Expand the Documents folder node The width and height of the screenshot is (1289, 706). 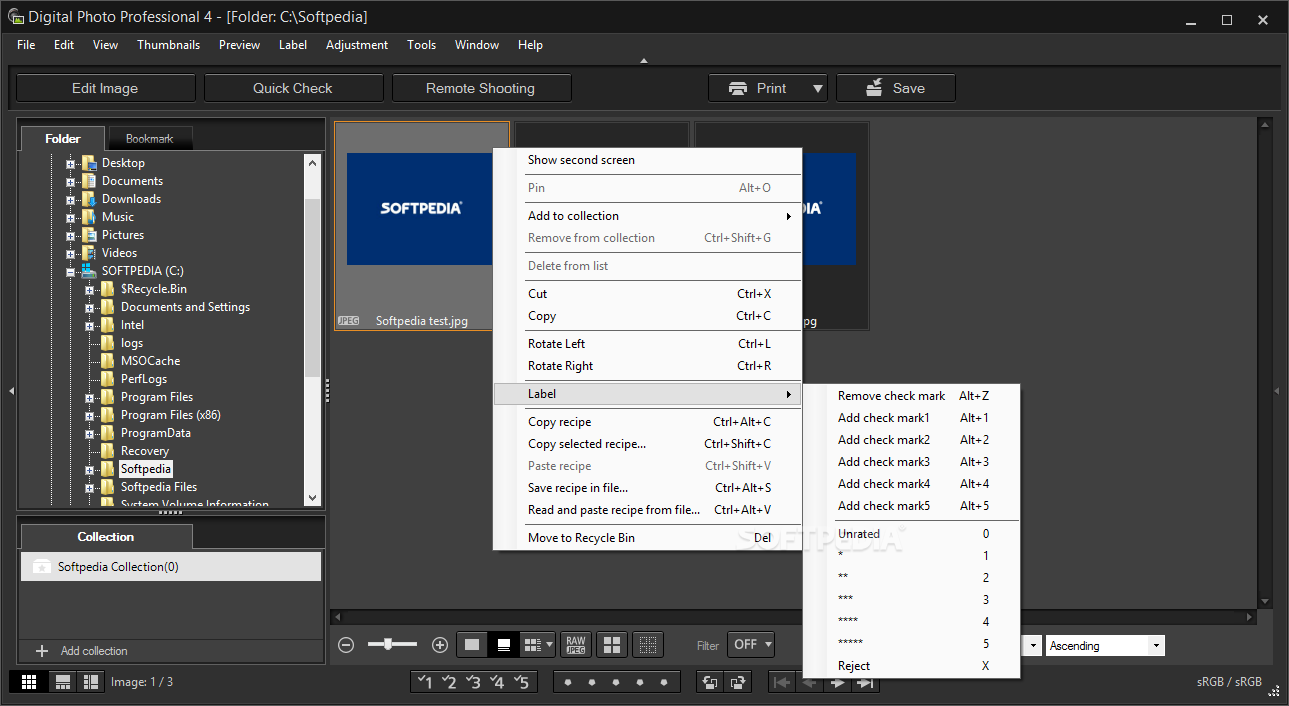coord(70,182)
